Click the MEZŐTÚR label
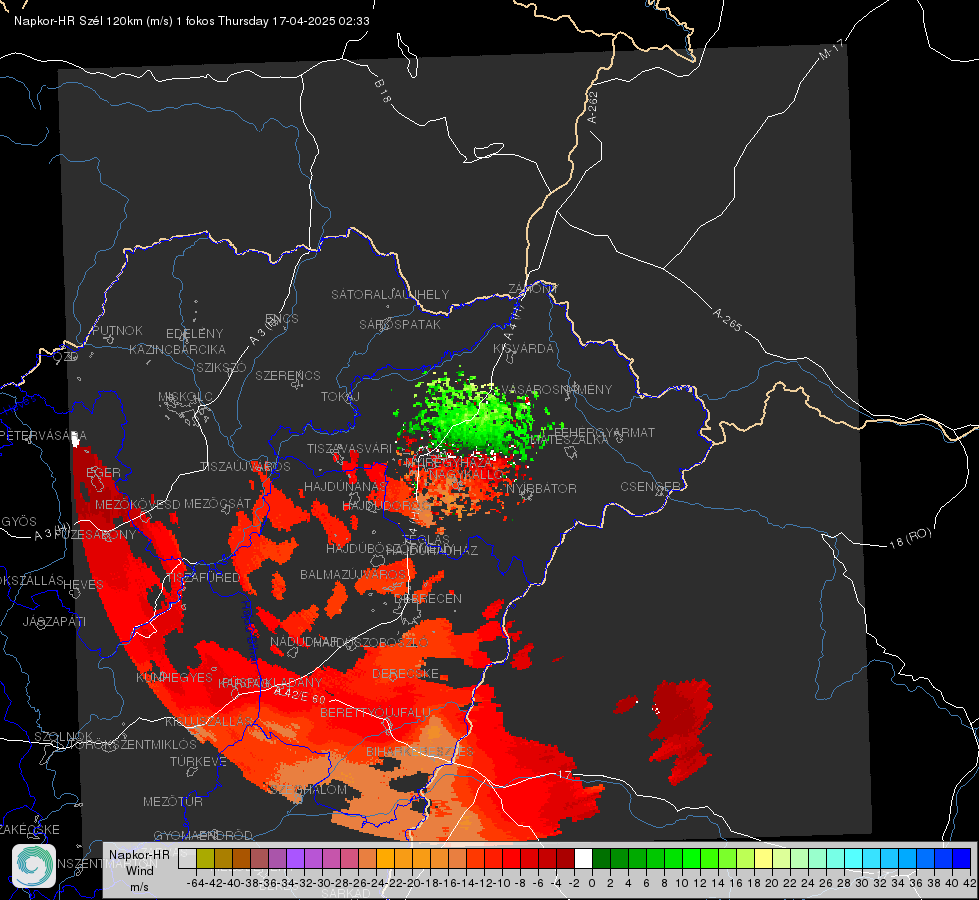This screenshot has width=979, height=900. 173,801
